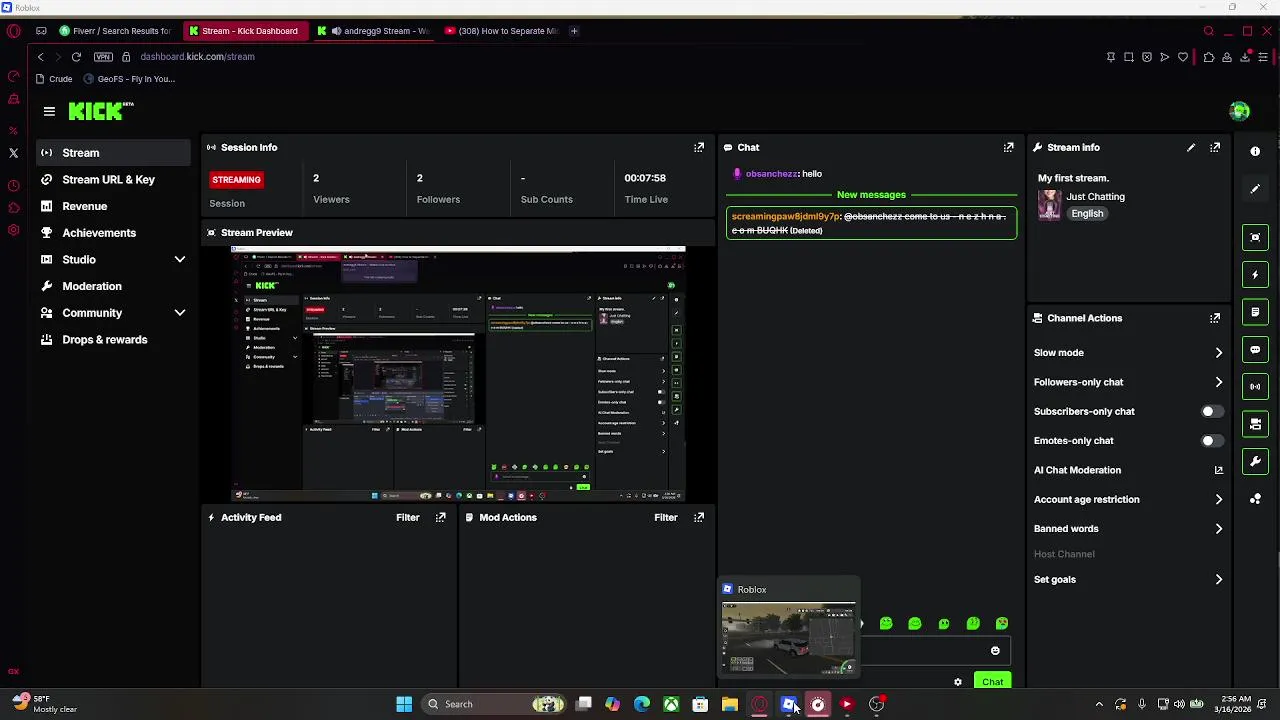1280x720 pixels.
Task: Send message with green Chat button
Action: coord(992,682)
